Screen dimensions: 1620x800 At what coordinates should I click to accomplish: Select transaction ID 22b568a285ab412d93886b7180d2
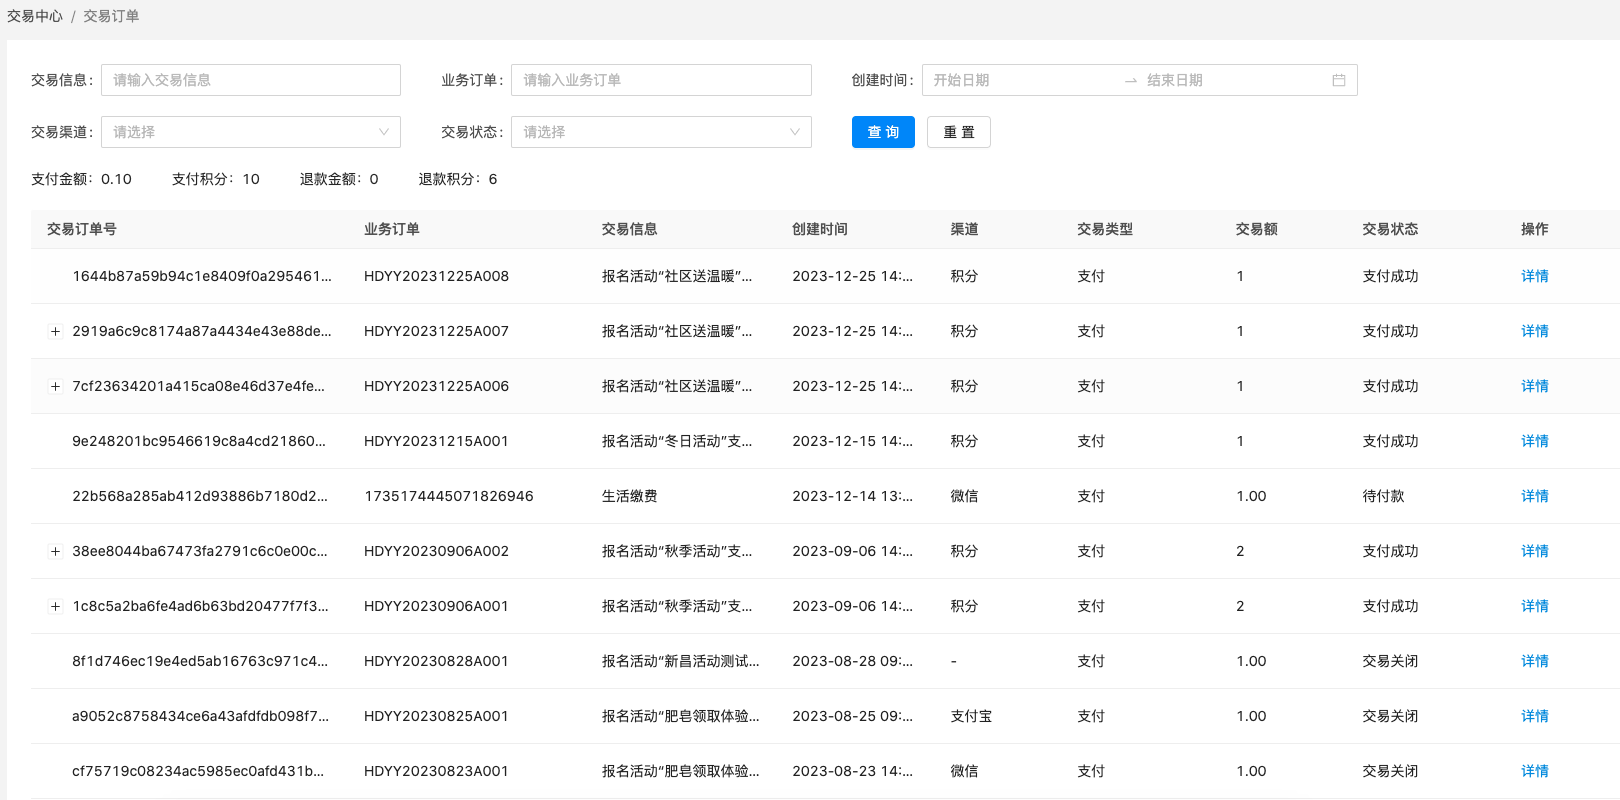tap(200, 496)
